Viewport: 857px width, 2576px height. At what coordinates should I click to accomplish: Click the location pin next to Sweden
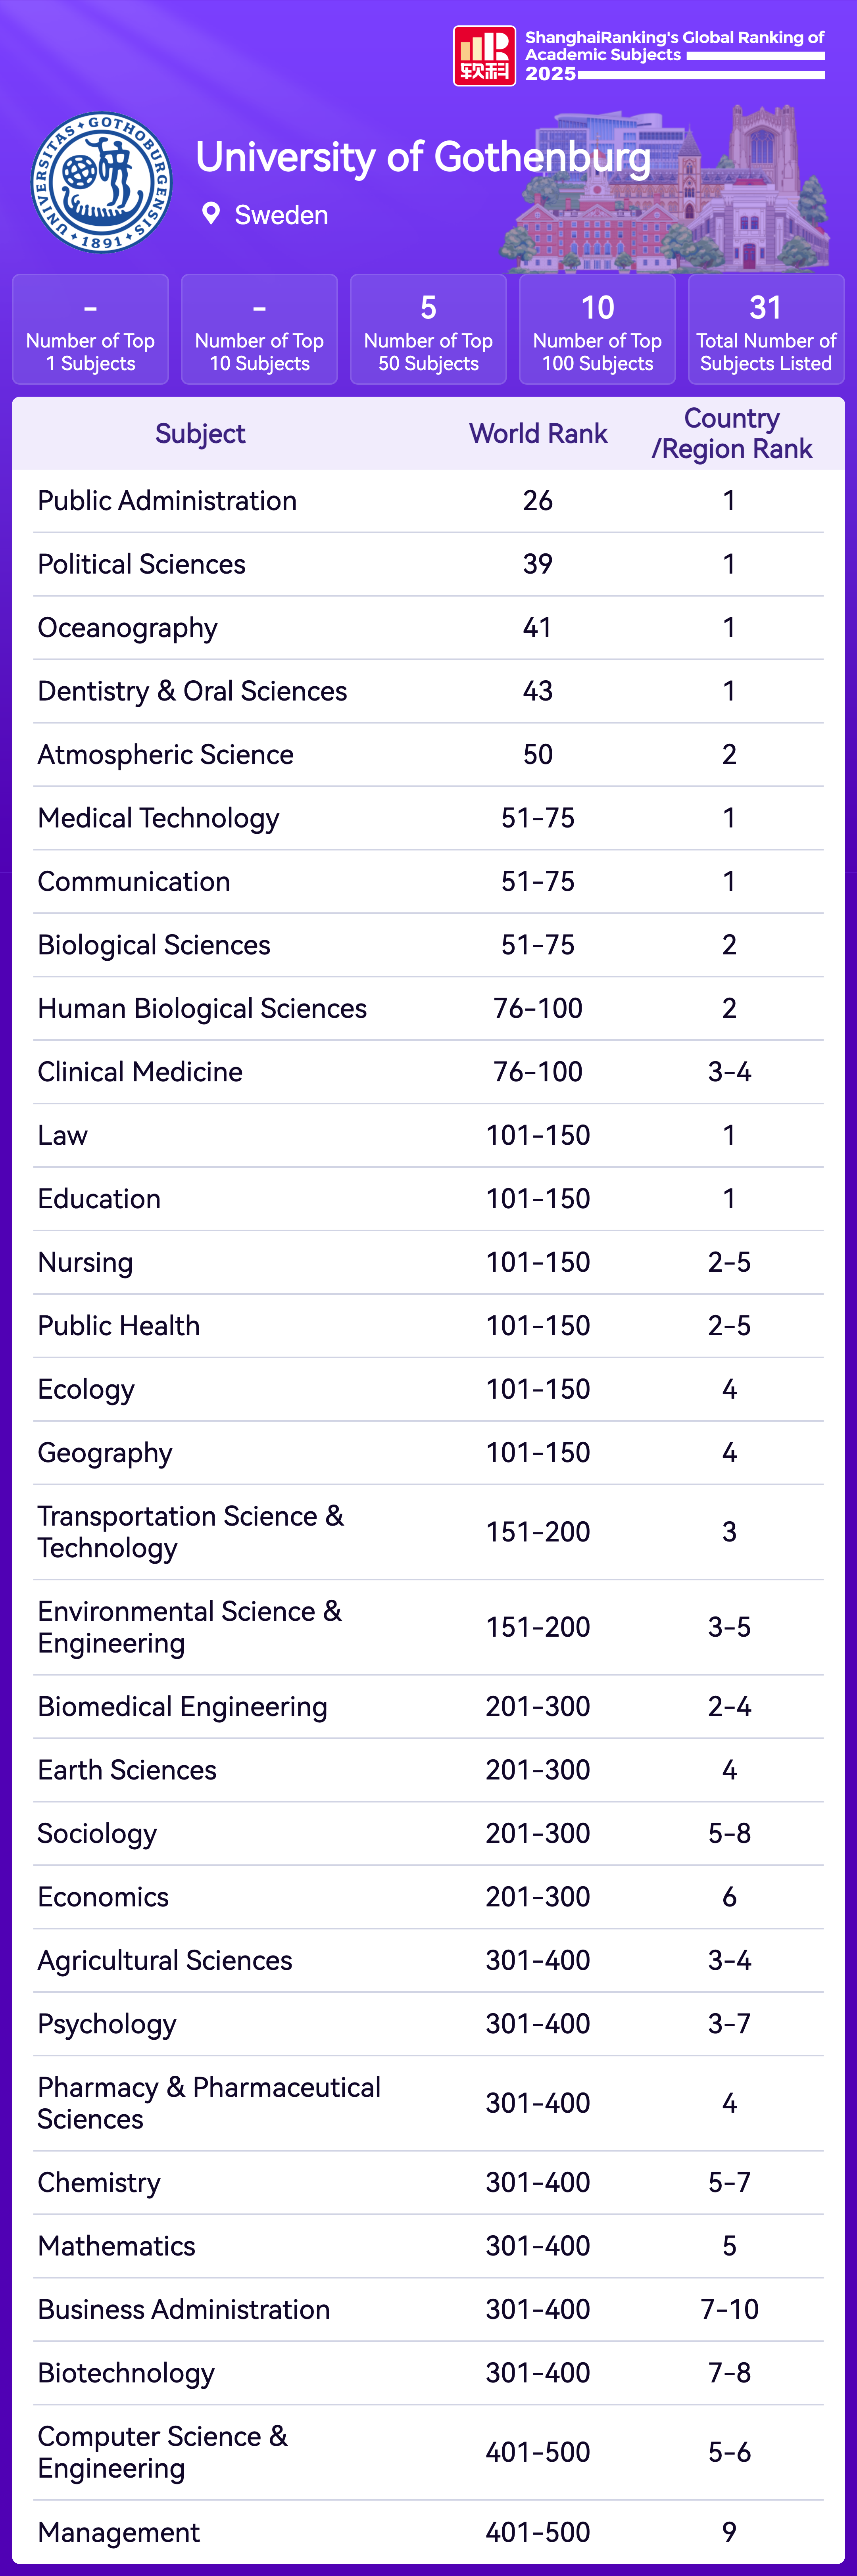click(x=211, y=214)
